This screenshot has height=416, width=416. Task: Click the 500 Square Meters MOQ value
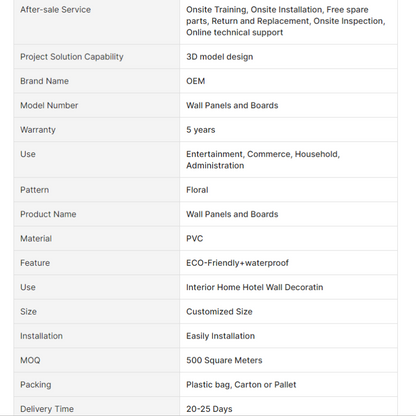click(224, 360)
